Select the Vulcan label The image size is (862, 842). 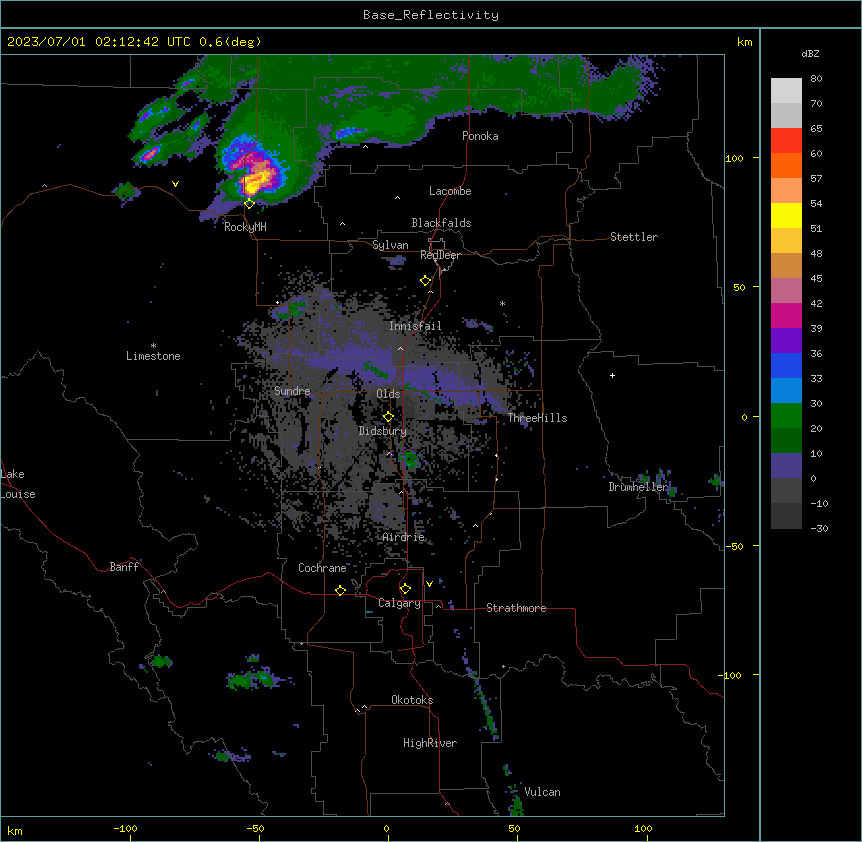(542, 792)
